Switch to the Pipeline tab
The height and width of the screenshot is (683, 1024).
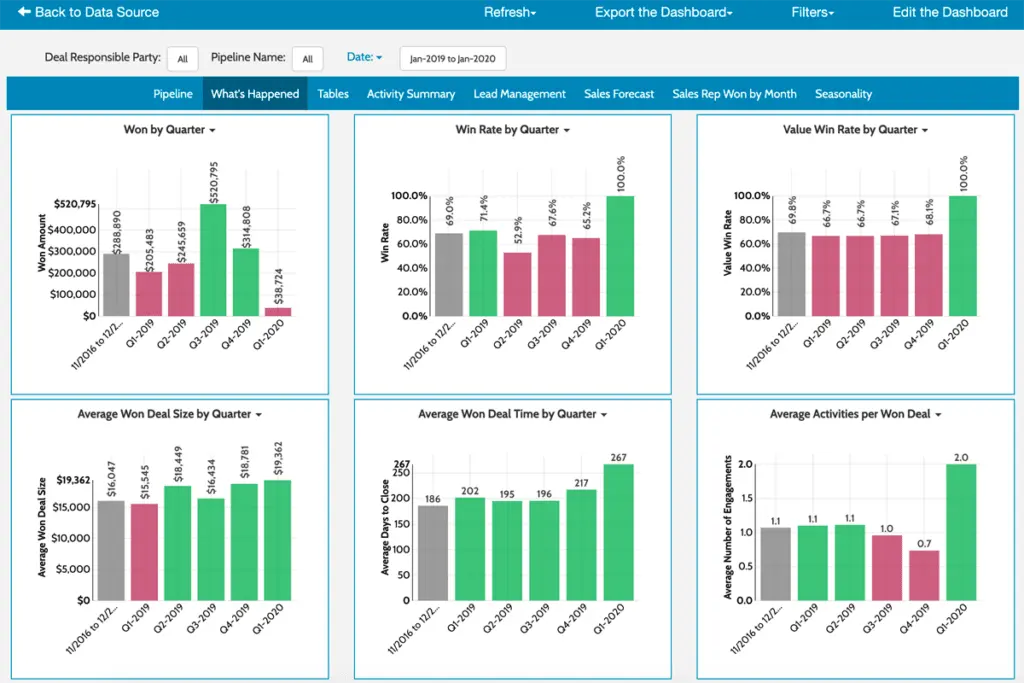173,94
